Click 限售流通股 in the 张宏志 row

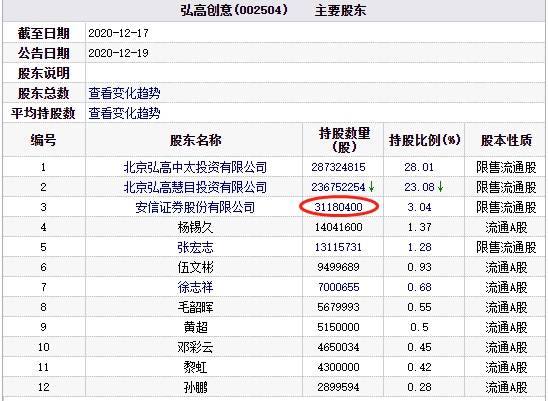tap(506, 247)
